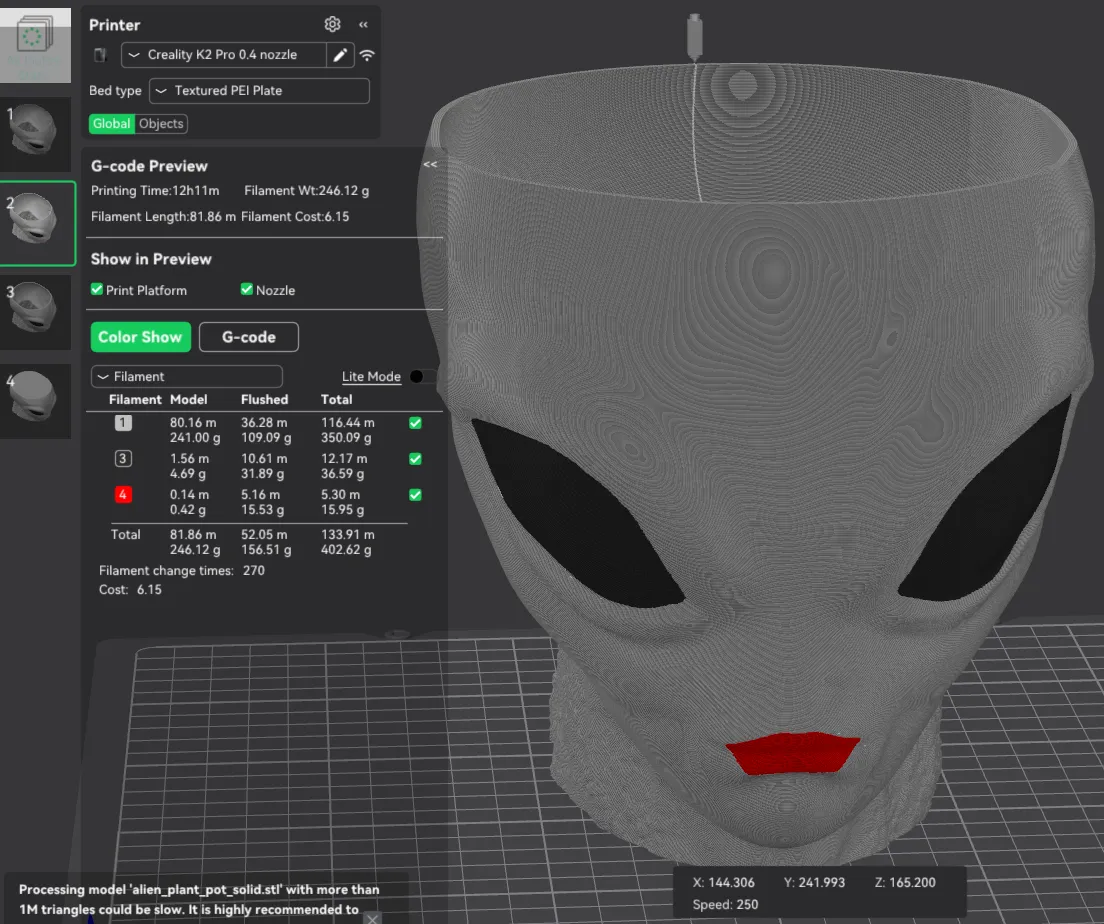Click Filament Length:81.86 m text
1104x924 pixels.
pyautogui.click(x=163, y=217)
